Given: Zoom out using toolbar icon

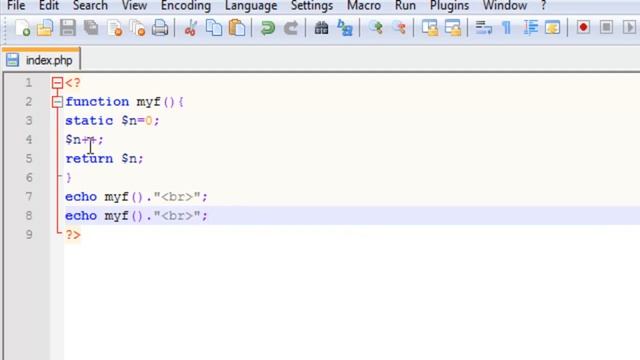Looking at the screenshot, I should click(399, 28).
